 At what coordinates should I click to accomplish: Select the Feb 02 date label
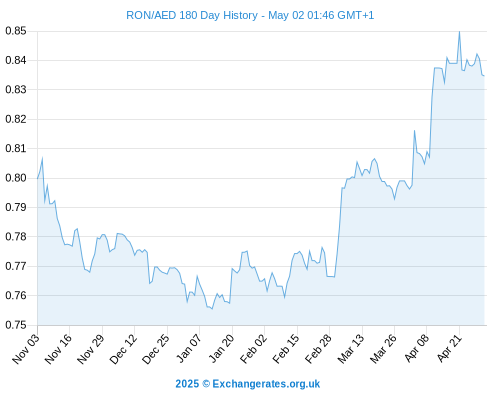(254, 348)
